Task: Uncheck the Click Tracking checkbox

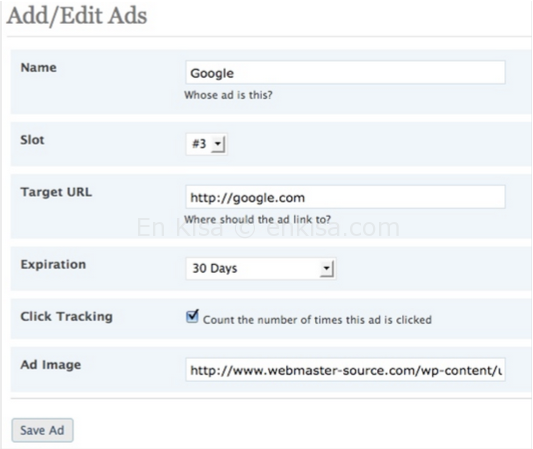Action: pos(192,316)
